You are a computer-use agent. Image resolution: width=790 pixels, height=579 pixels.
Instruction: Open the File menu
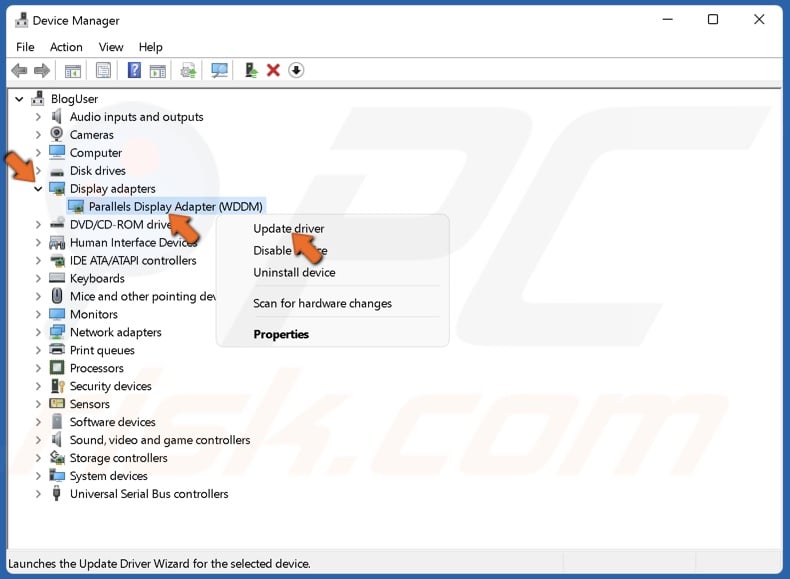coord(25,47)
